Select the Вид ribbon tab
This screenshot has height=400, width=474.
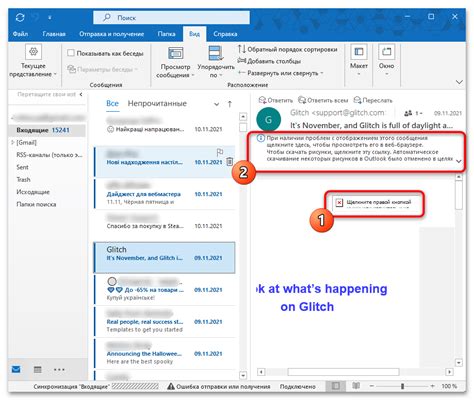click(194, 34)
